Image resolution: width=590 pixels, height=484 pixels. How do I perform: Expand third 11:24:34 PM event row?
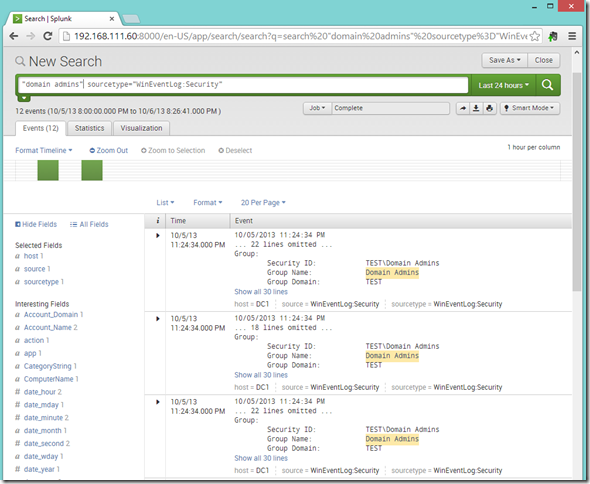(158, 402)
